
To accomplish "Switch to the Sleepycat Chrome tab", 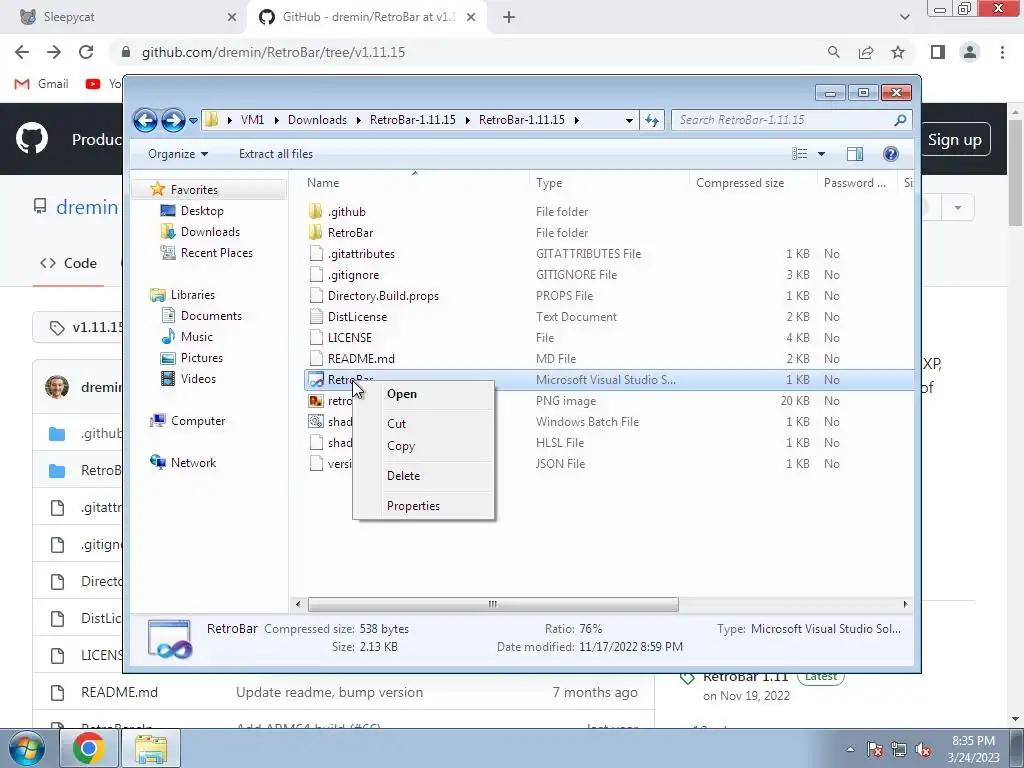I will (x=123, y=17).
